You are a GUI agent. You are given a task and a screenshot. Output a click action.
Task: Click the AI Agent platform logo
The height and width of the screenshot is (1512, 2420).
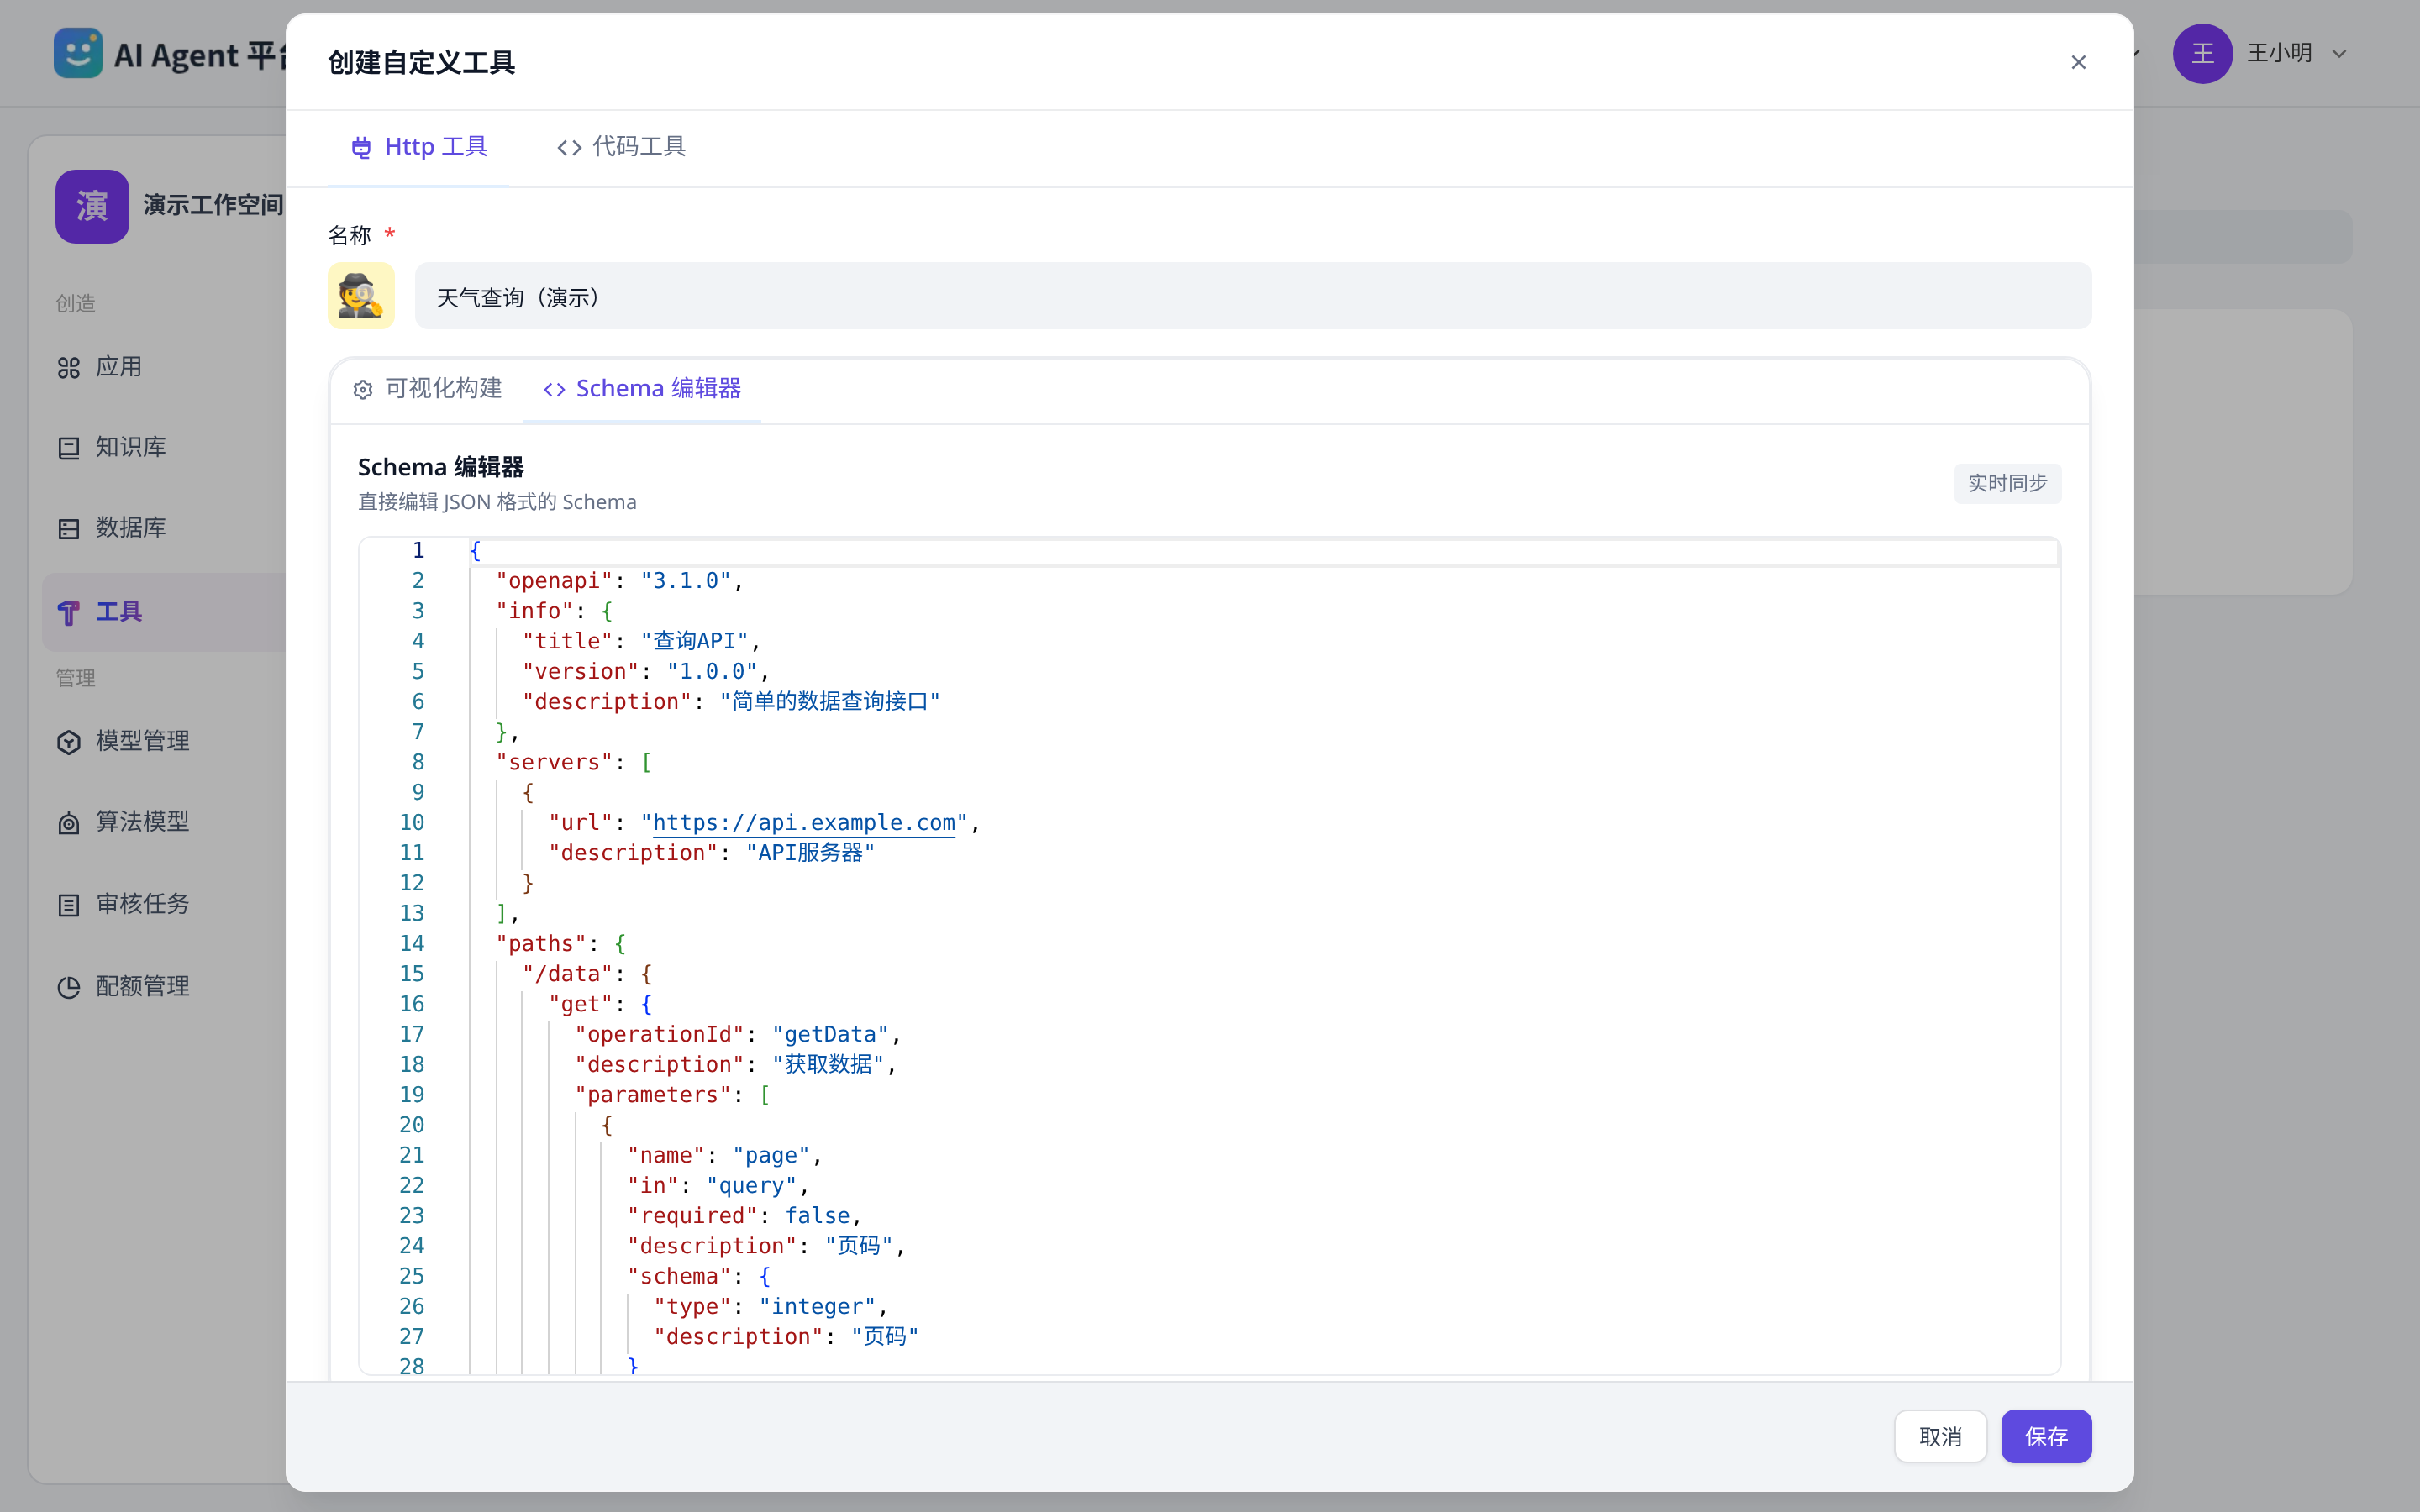point(78,53)
